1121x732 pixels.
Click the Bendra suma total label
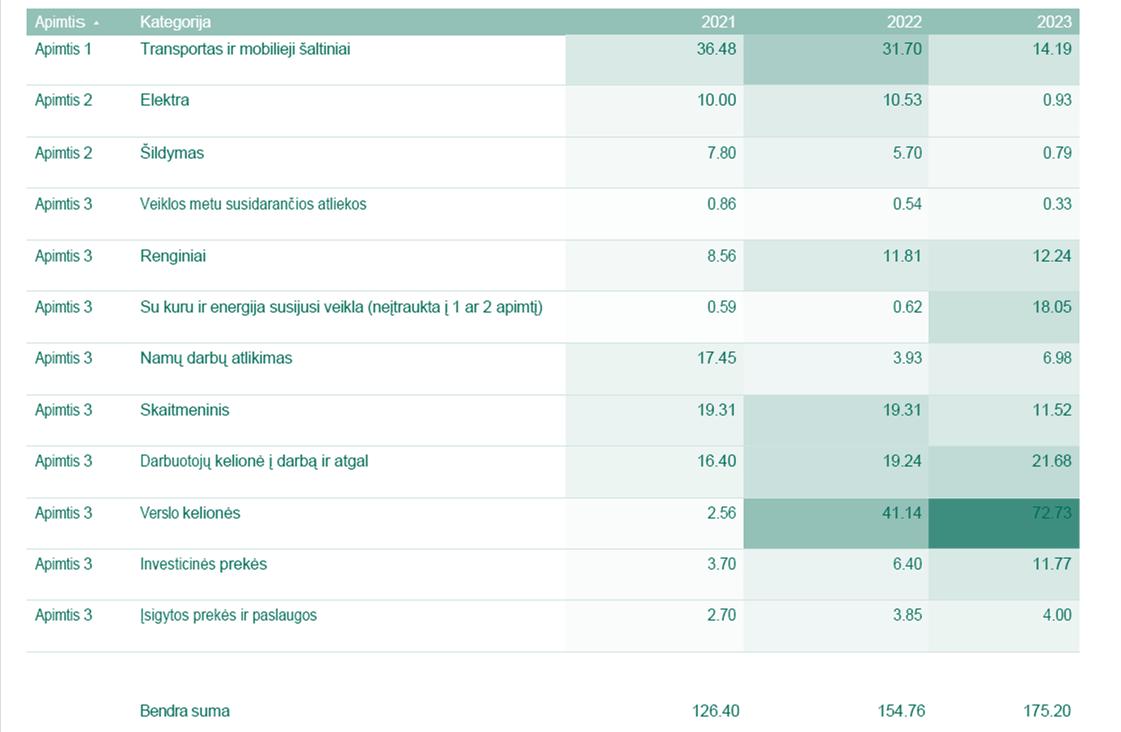[184, 711]
